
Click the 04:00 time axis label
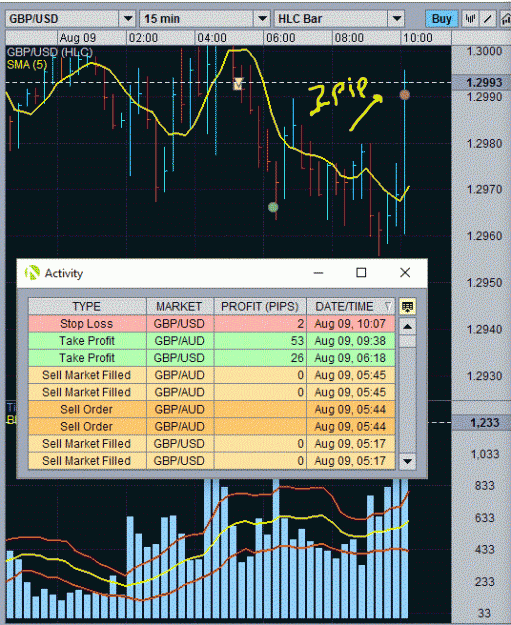tap(212, 38)
